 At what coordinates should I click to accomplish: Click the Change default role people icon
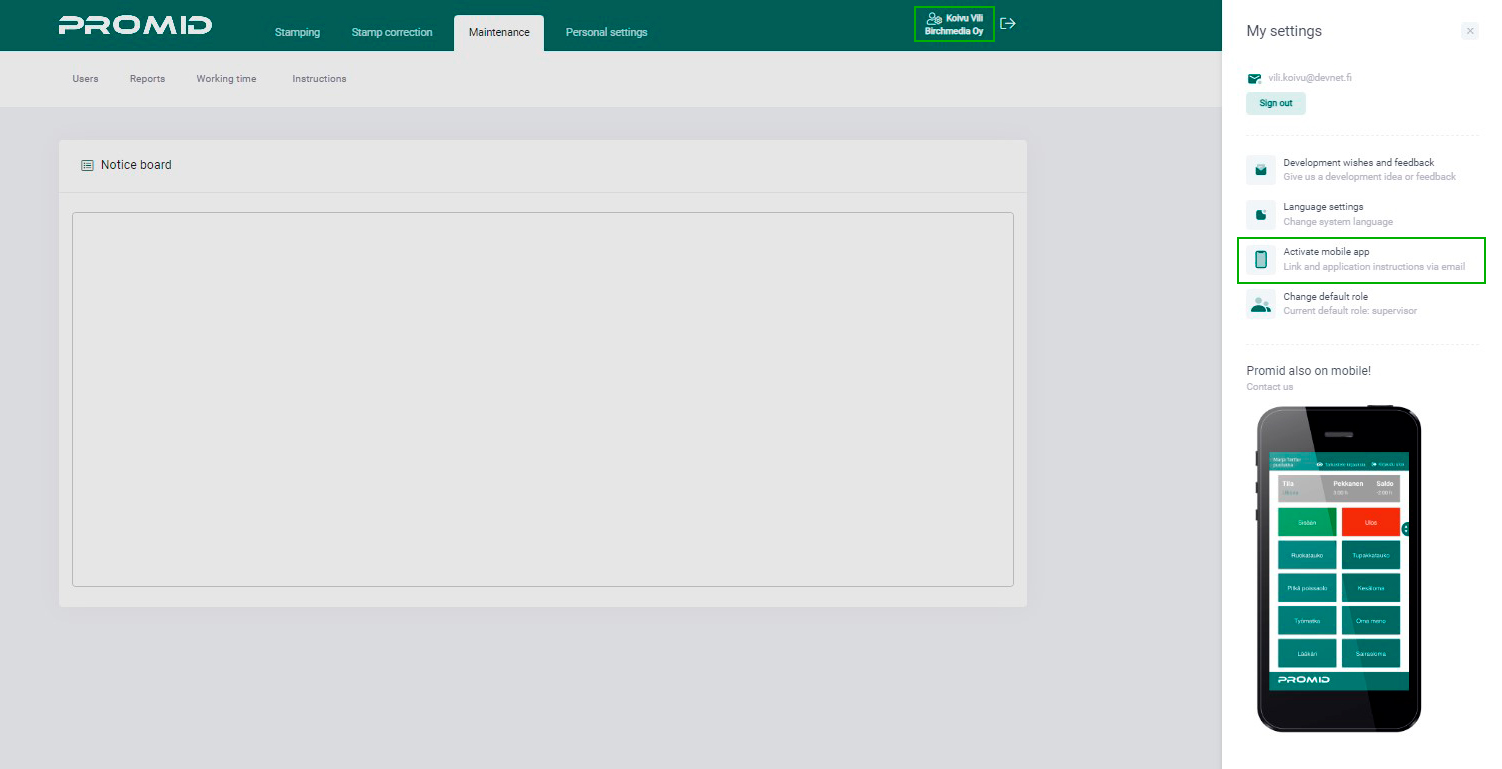[1259, 304]
